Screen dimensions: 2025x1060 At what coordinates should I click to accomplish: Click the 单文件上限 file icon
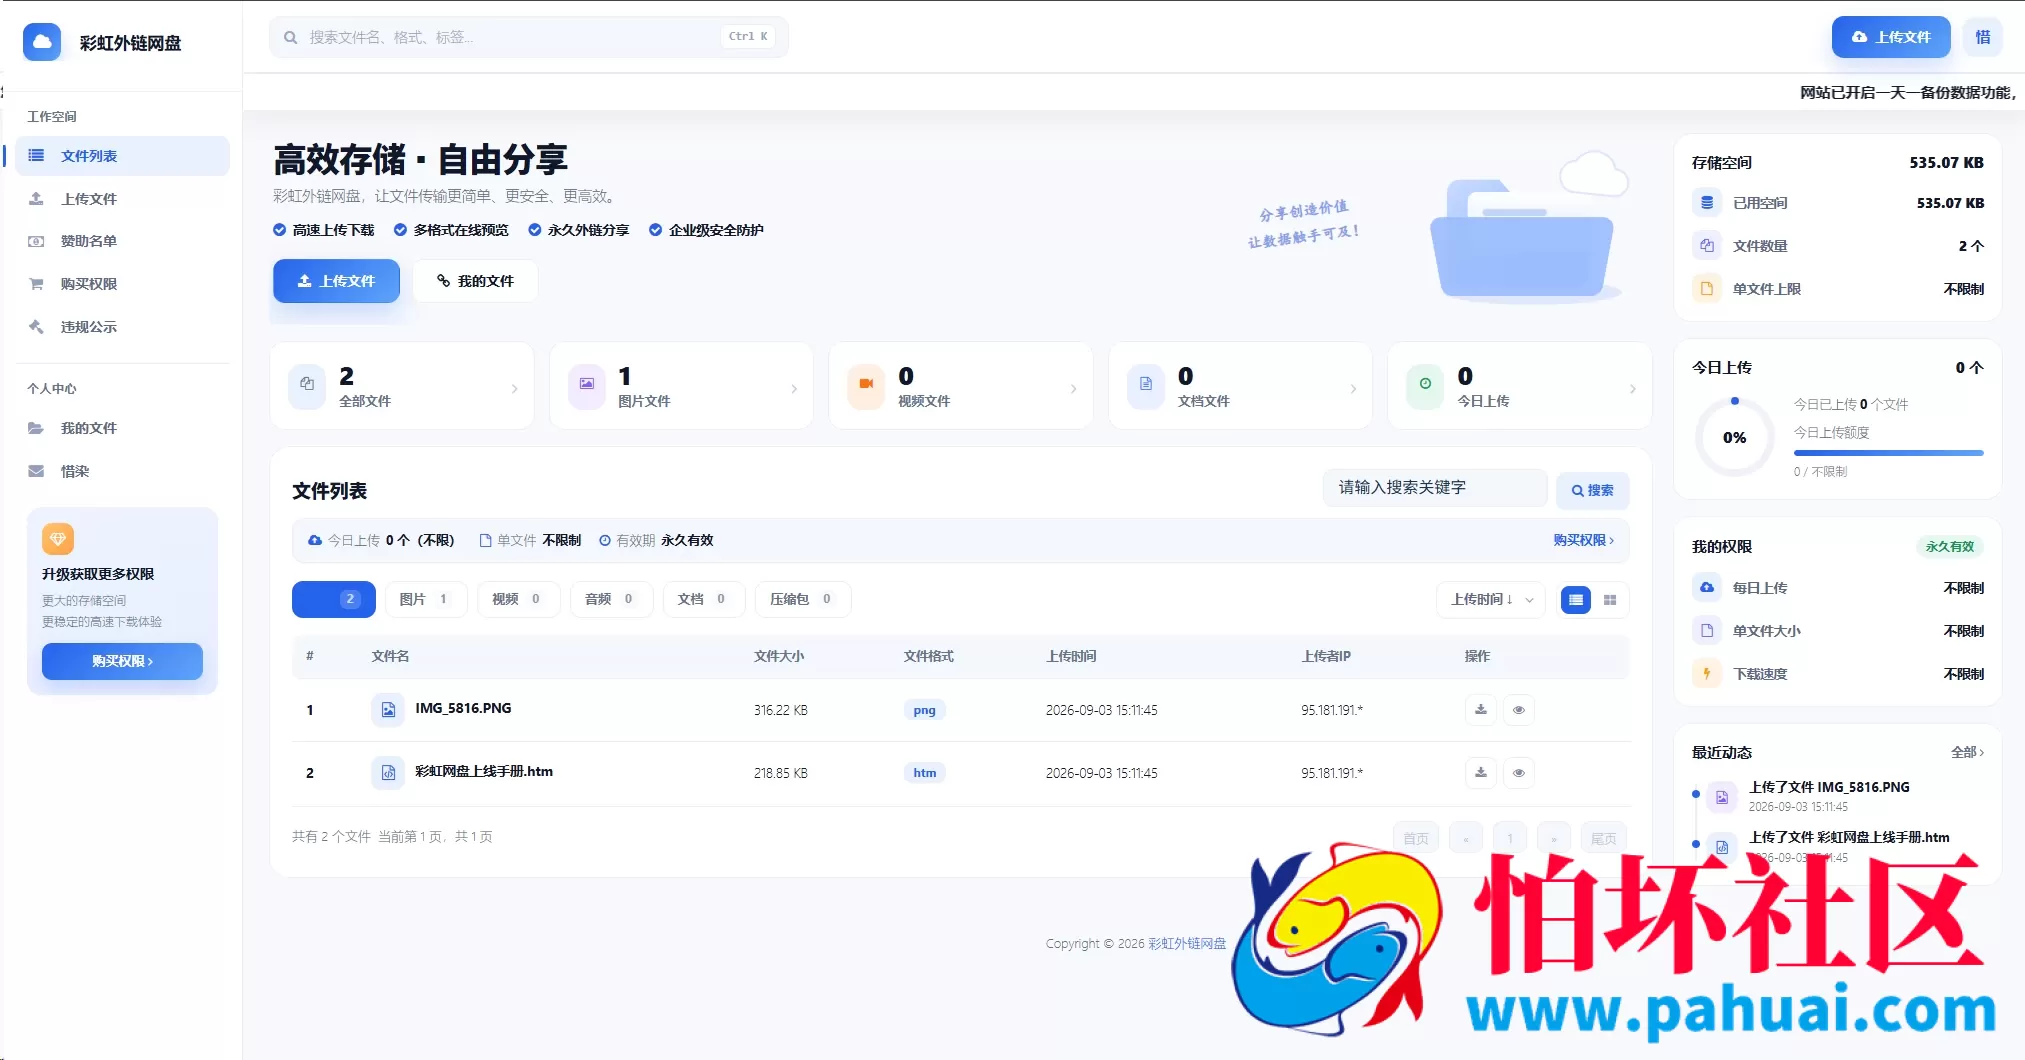click(1707, 289)
